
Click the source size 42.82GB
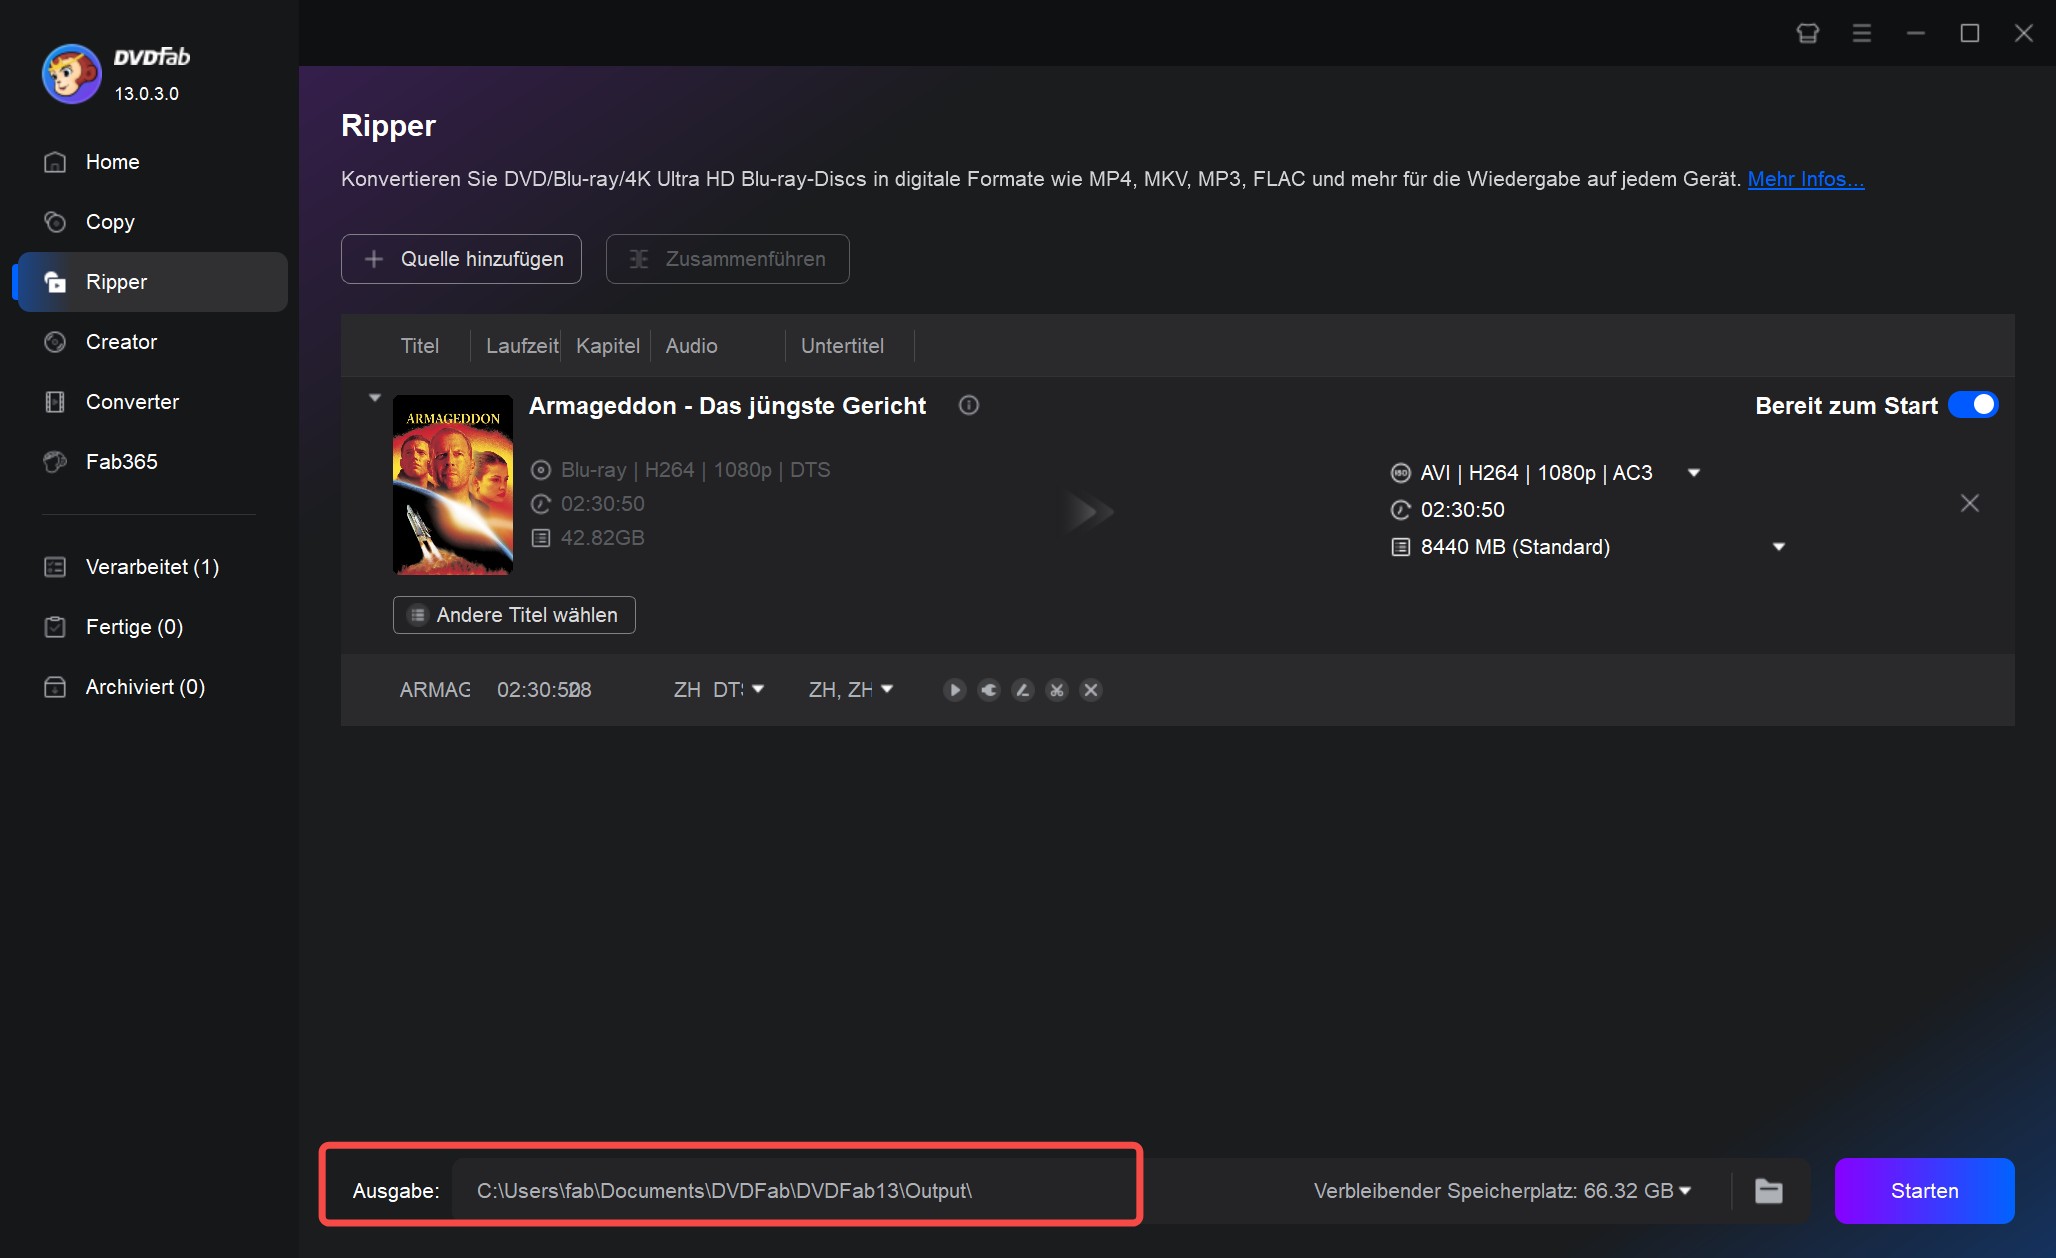point(603,538)
